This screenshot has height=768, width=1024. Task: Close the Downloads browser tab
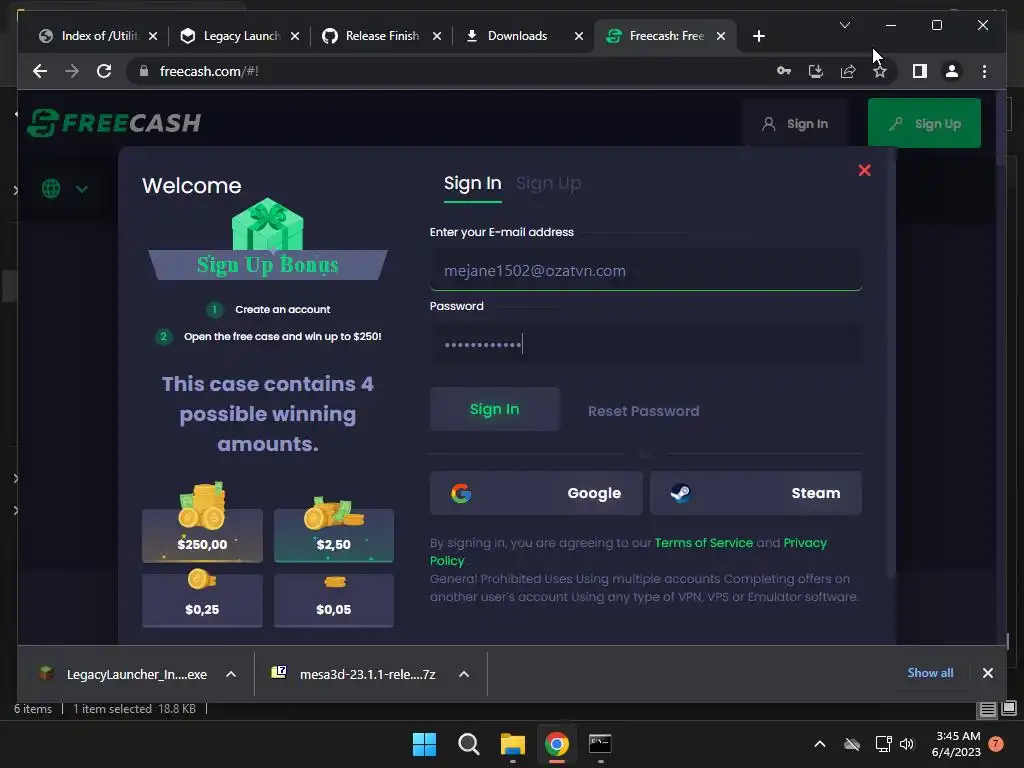pos(579,36)
